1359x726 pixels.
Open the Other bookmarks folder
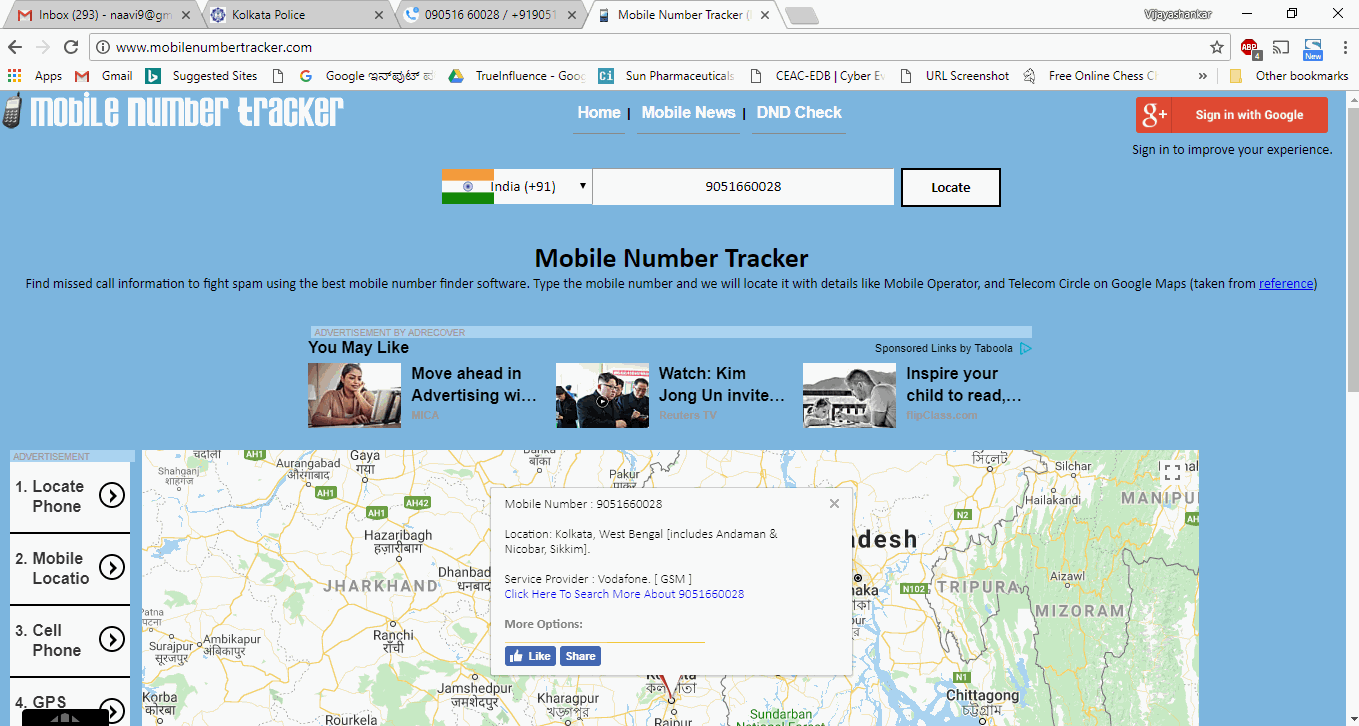1291,76
